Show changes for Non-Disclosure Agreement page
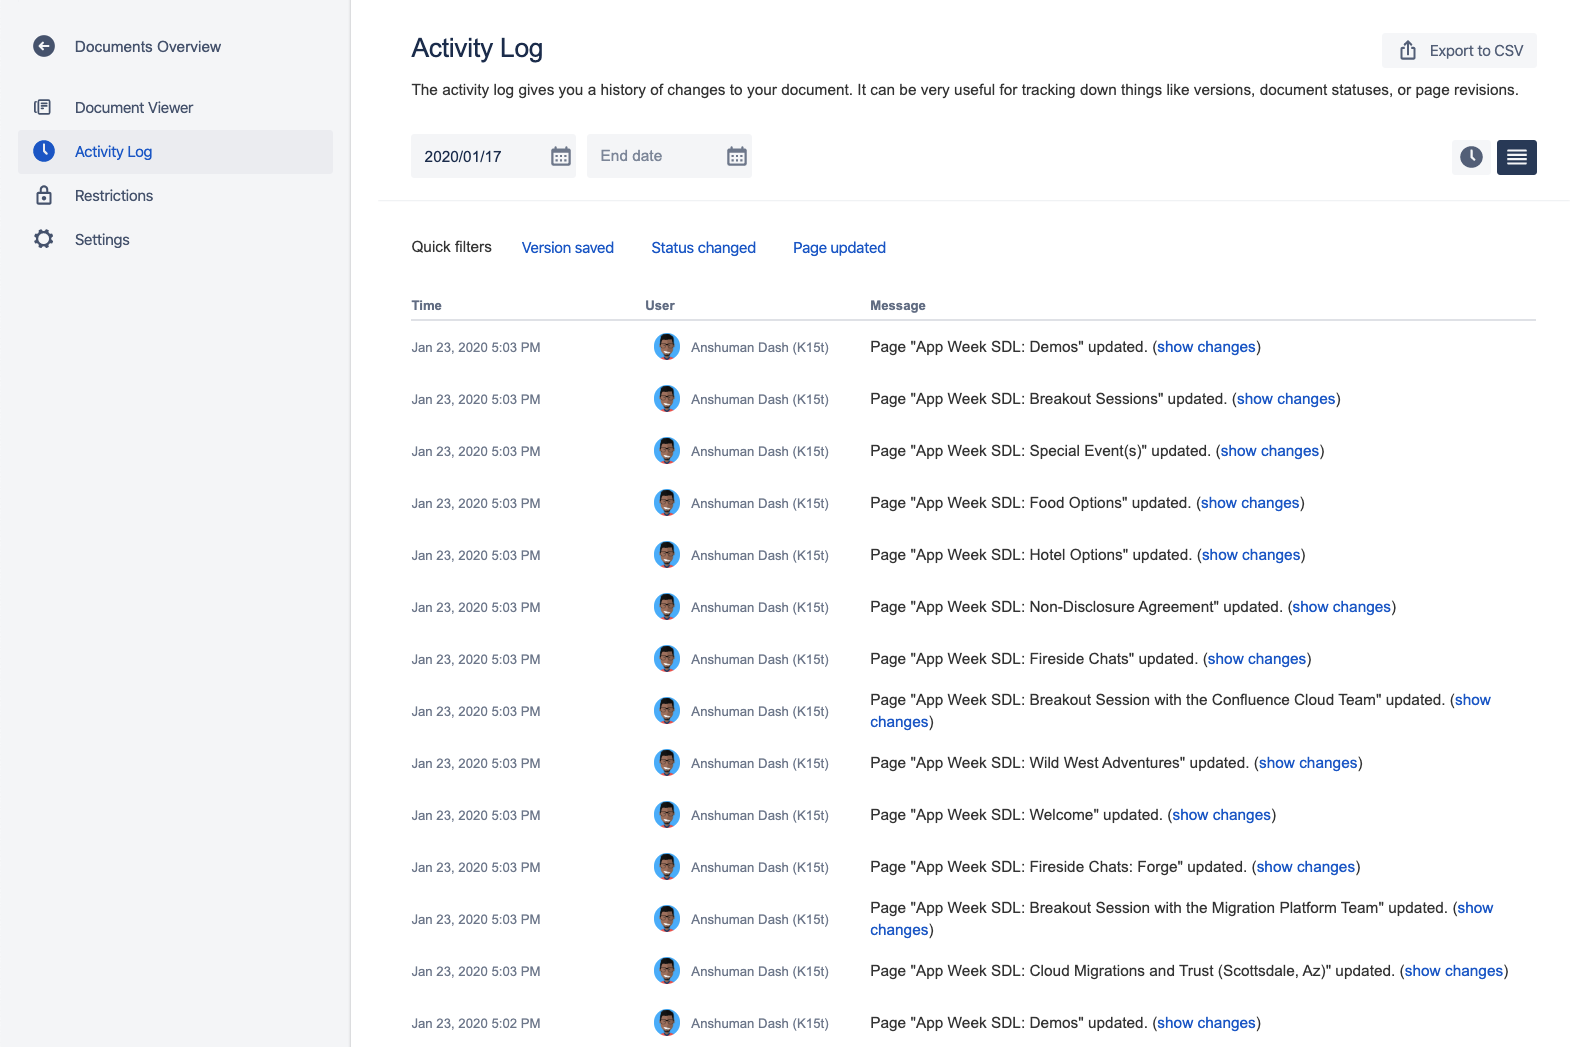Image resolution: width=1592 pixels, height=1047 pixels. (x=1341, y=607)
